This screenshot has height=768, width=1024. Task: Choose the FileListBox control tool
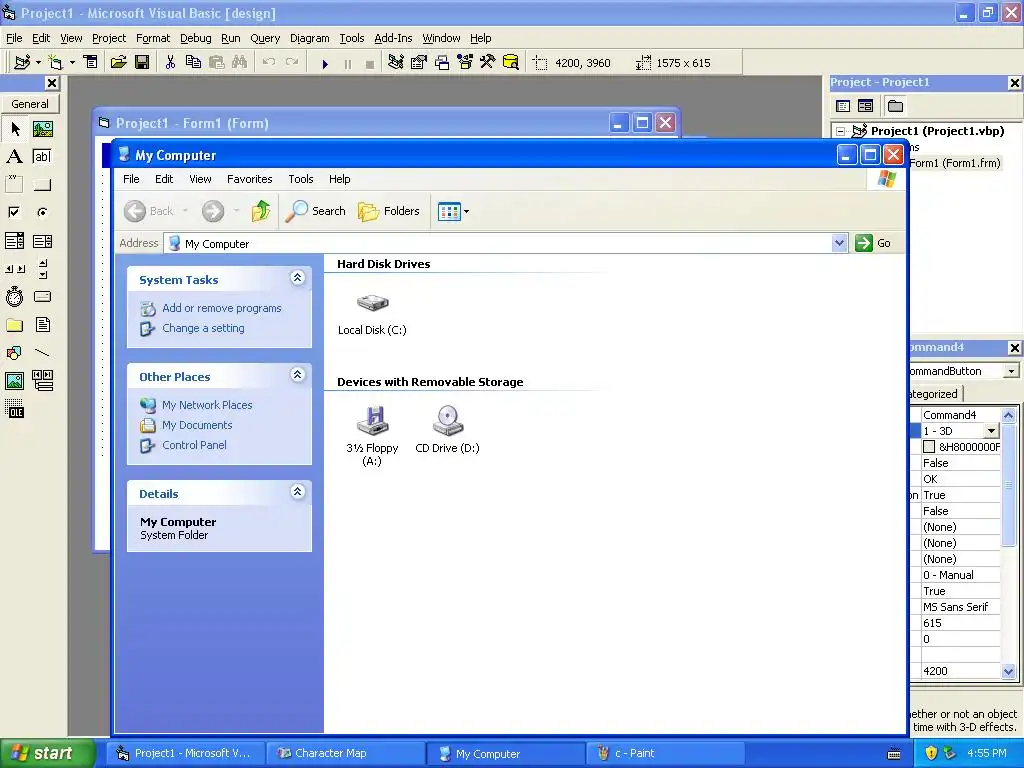[42, 325]
